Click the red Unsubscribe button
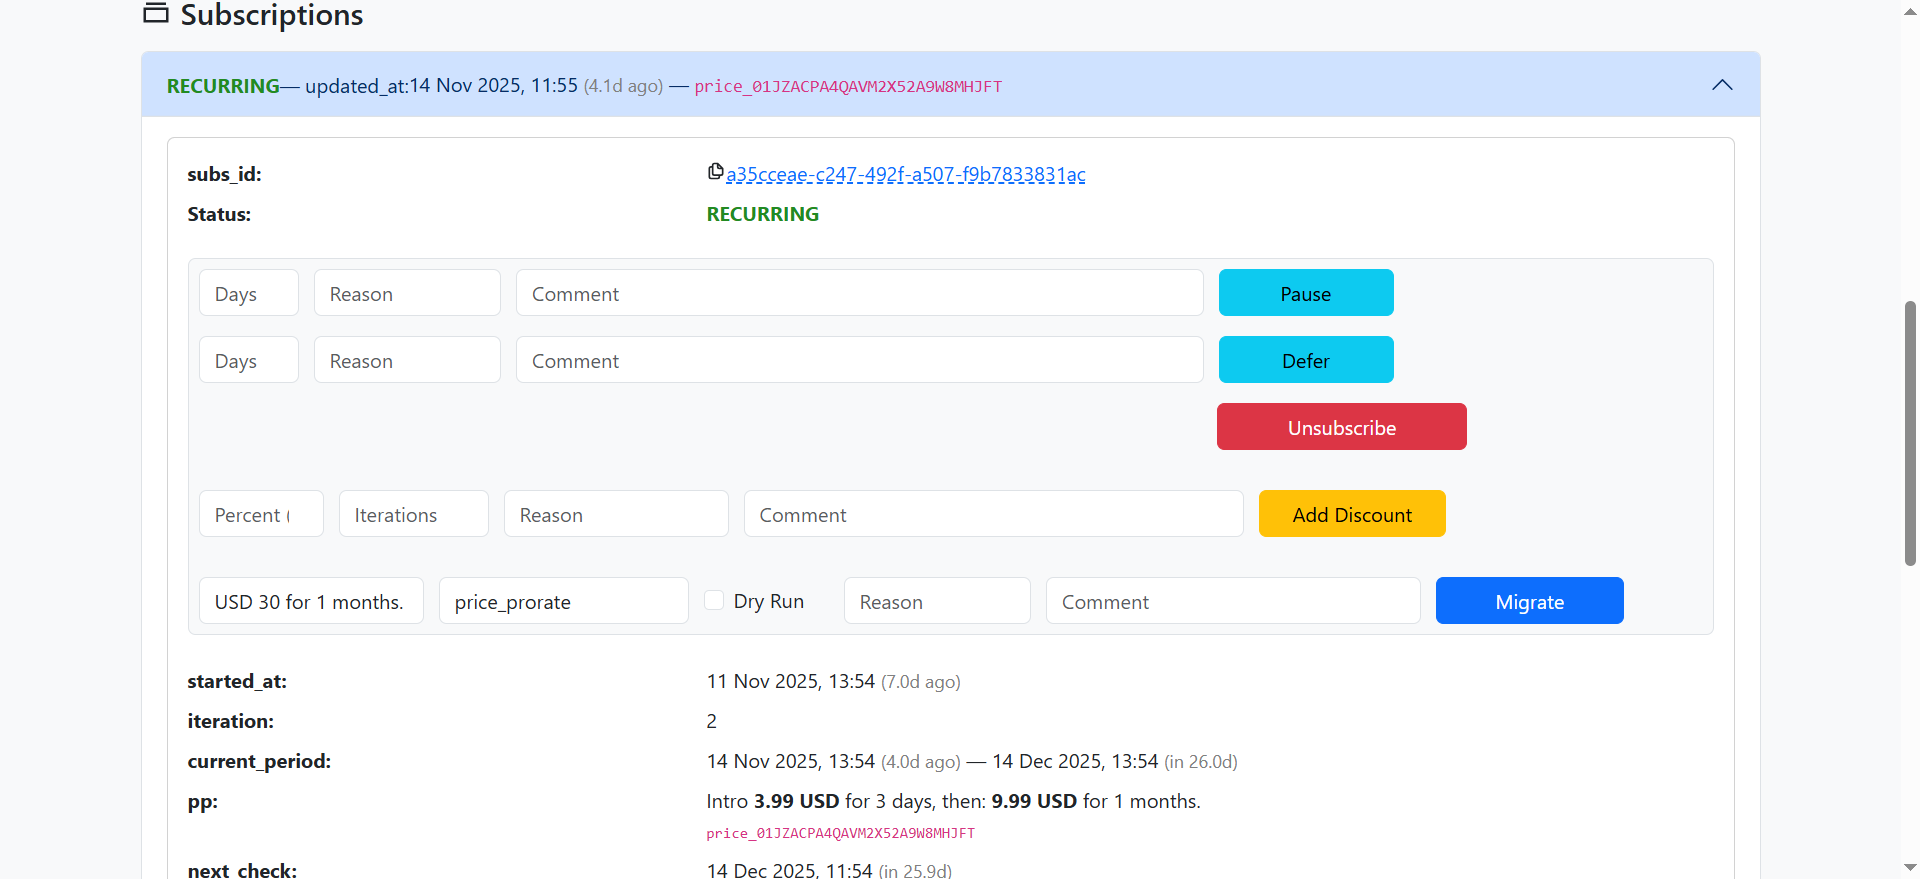1920x879 pixels. tap(1342, 427)
